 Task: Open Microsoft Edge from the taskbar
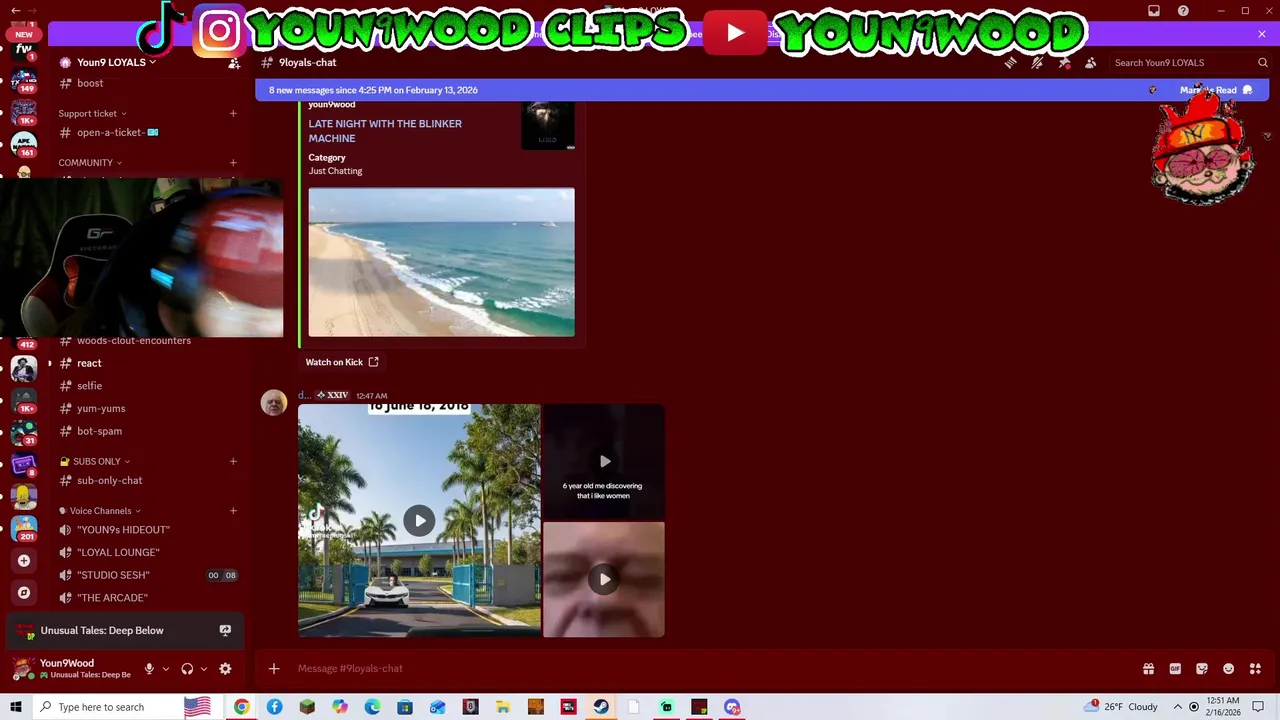point(372,707)
